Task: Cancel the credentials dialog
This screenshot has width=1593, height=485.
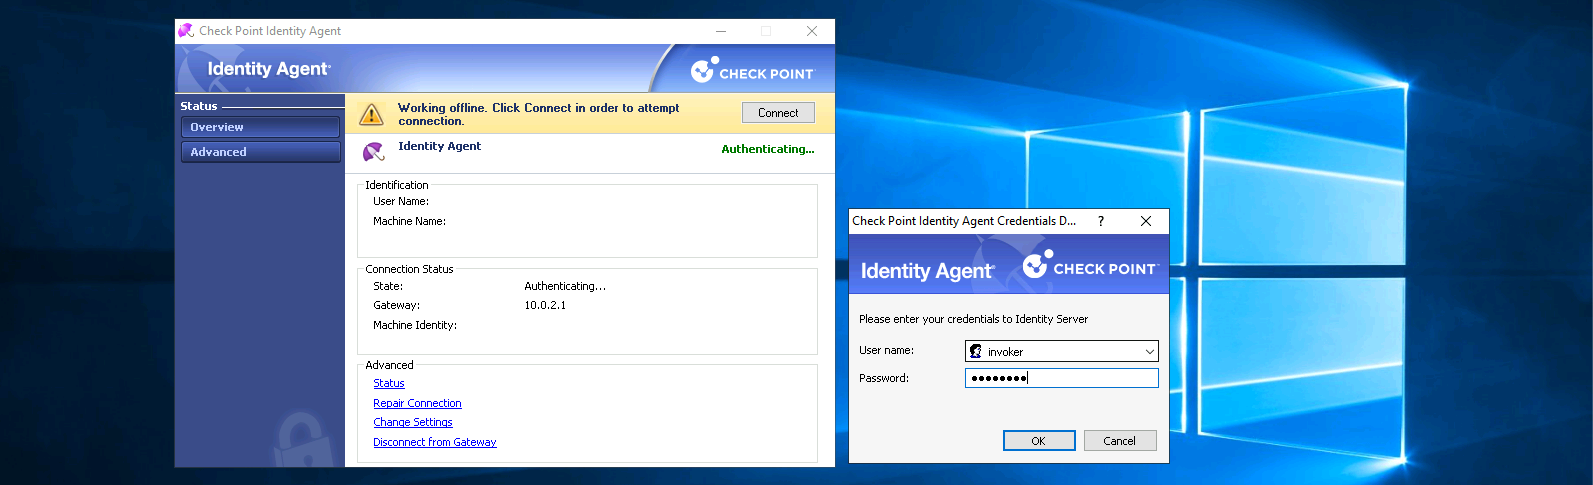Action: point(1119,441)
